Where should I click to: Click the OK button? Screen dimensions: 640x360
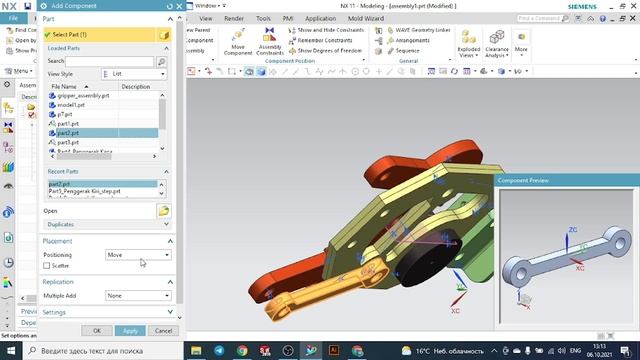tap(97, 331)
